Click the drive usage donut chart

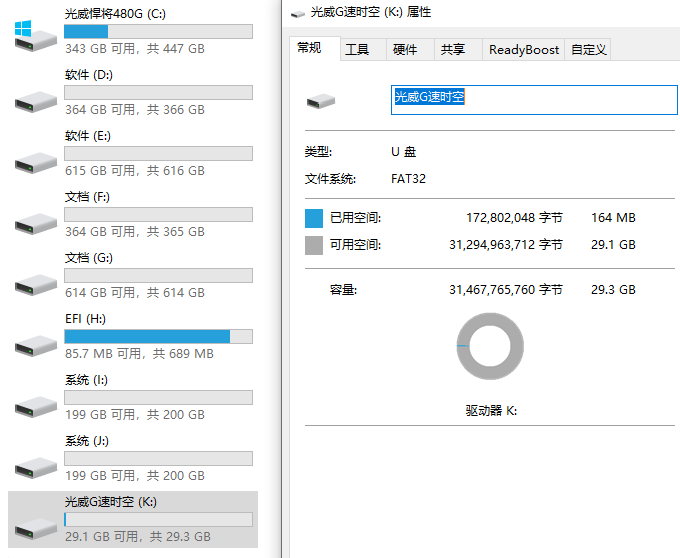pyautogui.click(x=490, y=346)
